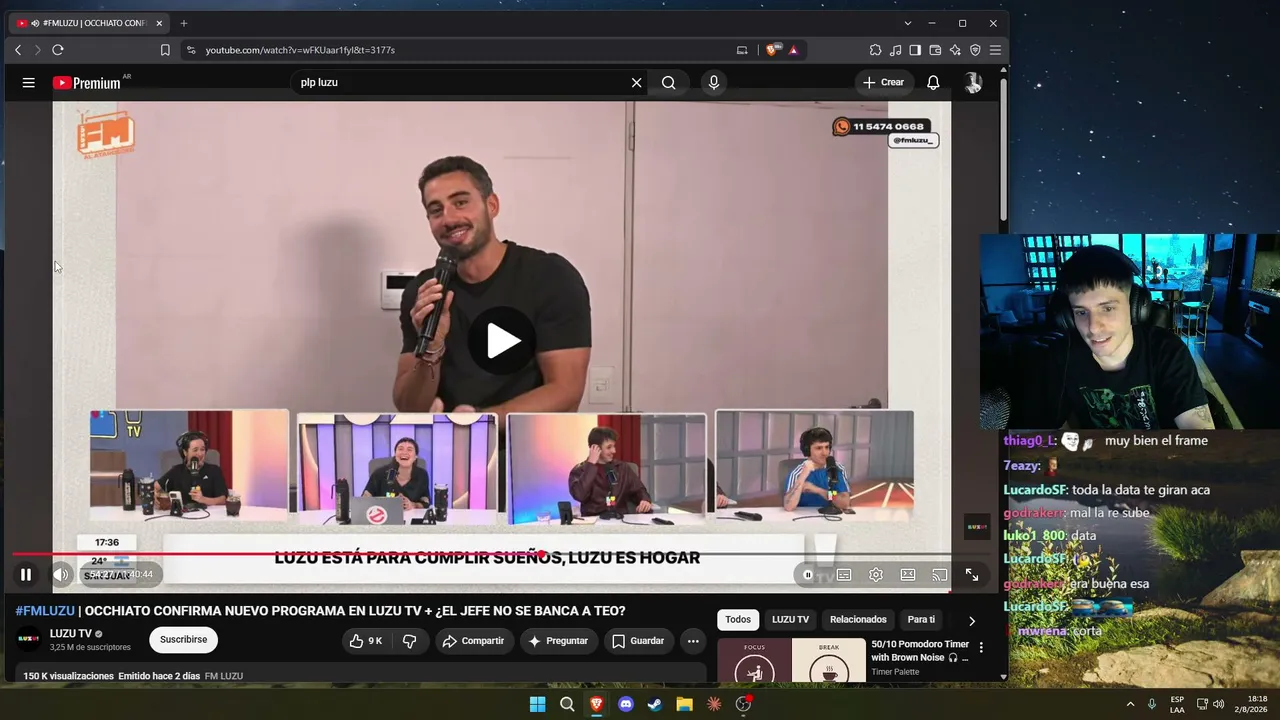
Task: Open a new browser tab
Action: click(183, 23)
